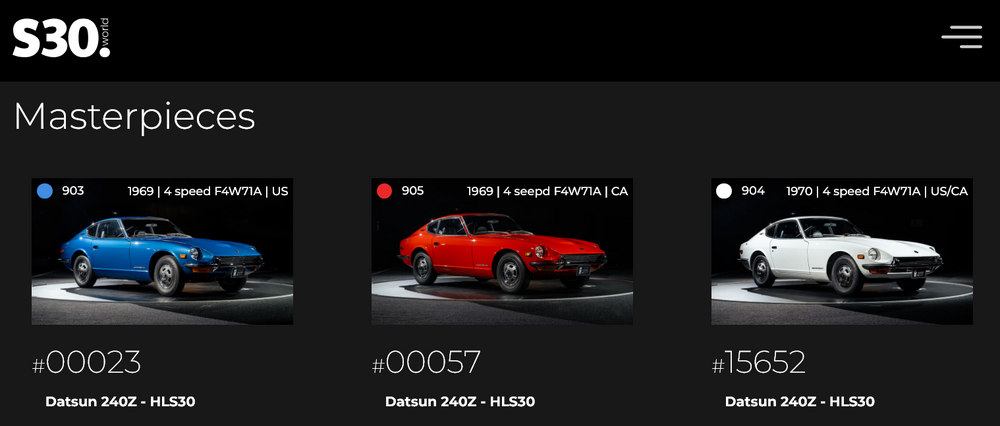This screenshot has height=426, width=1000.
Task: Open the blue Datsun 240Z photo
Action: [162, 251]
